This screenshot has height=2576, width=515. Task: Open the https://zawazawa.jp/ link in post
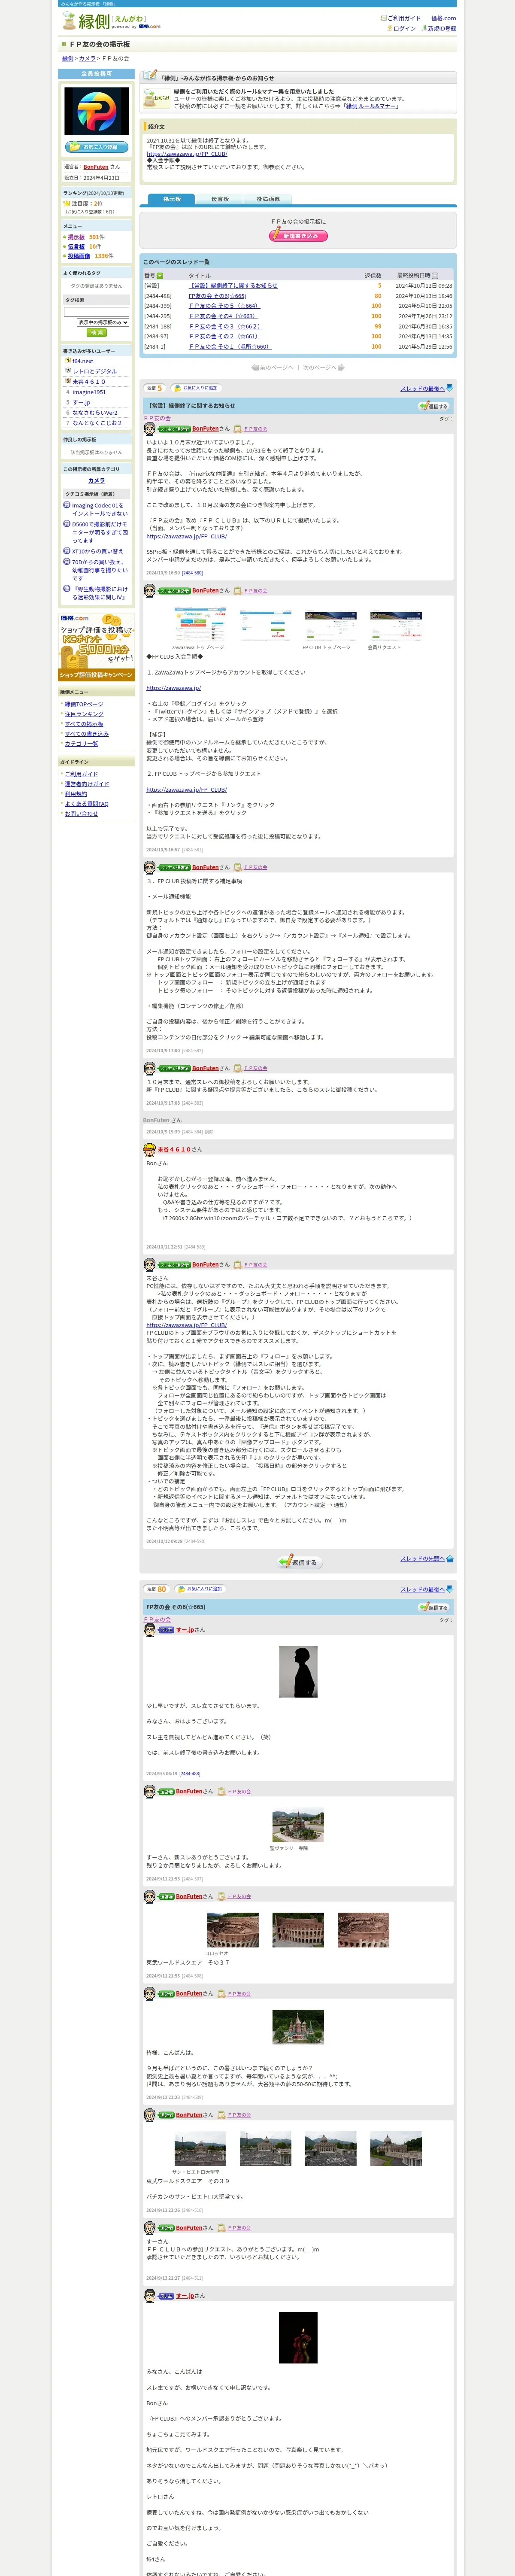pyautogui.click(x=174, y=688)
